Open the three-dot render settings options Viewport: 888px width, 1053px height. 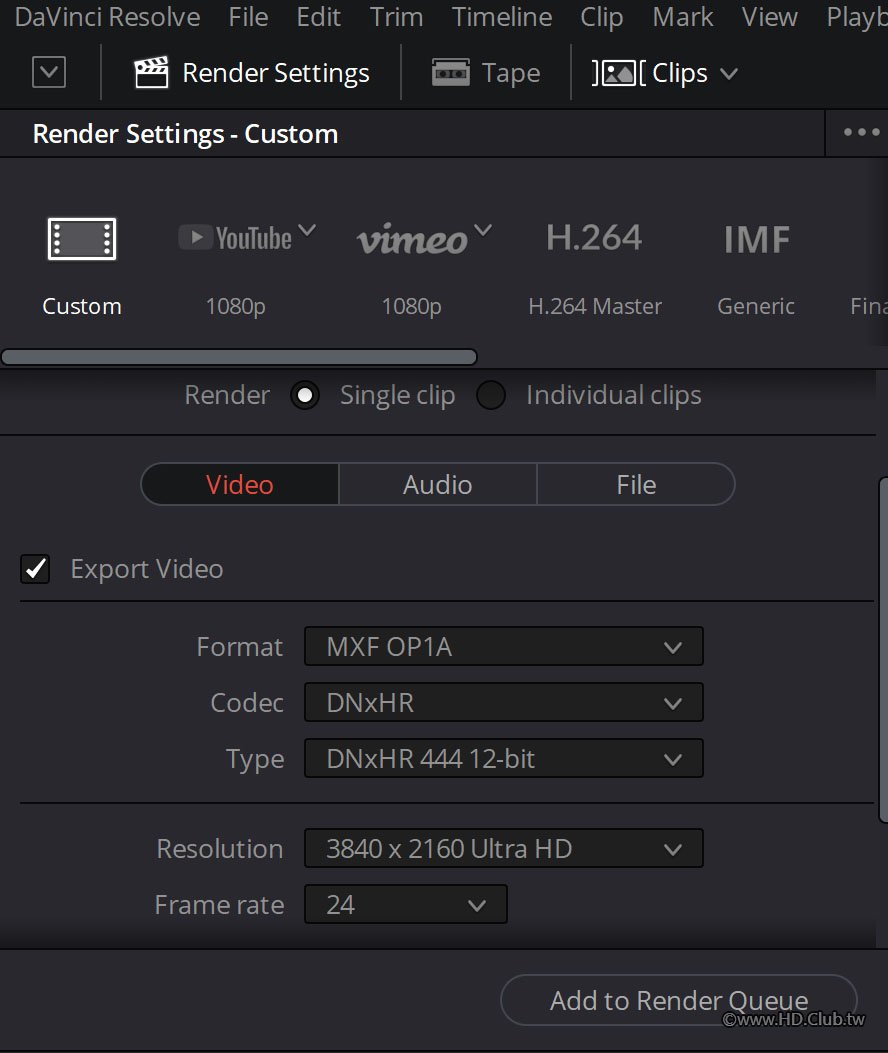pyautogui.click(x=860, y=133)
